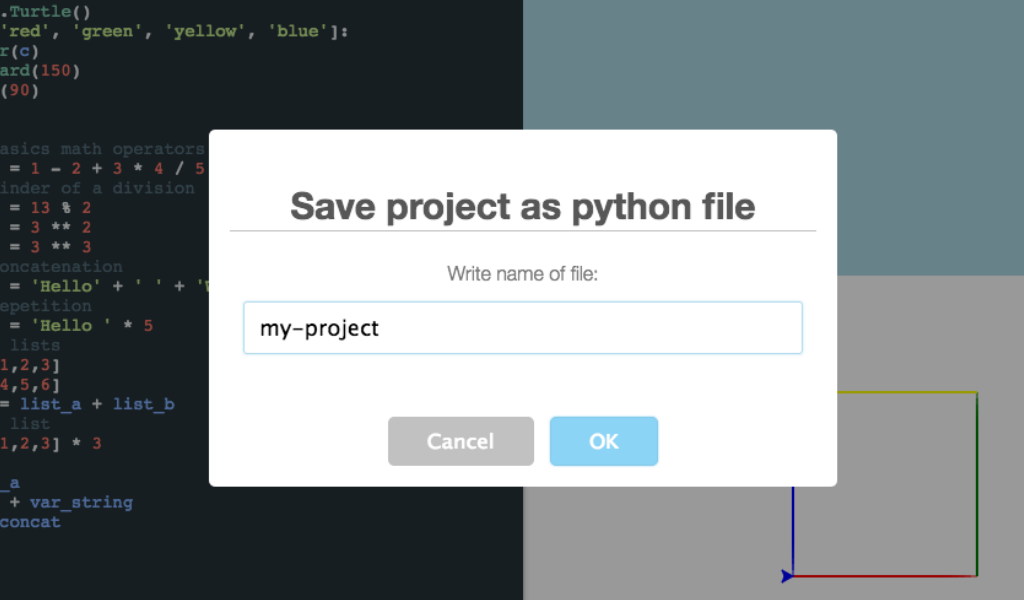Click the 'Write name of file:' label

[522, 274]
